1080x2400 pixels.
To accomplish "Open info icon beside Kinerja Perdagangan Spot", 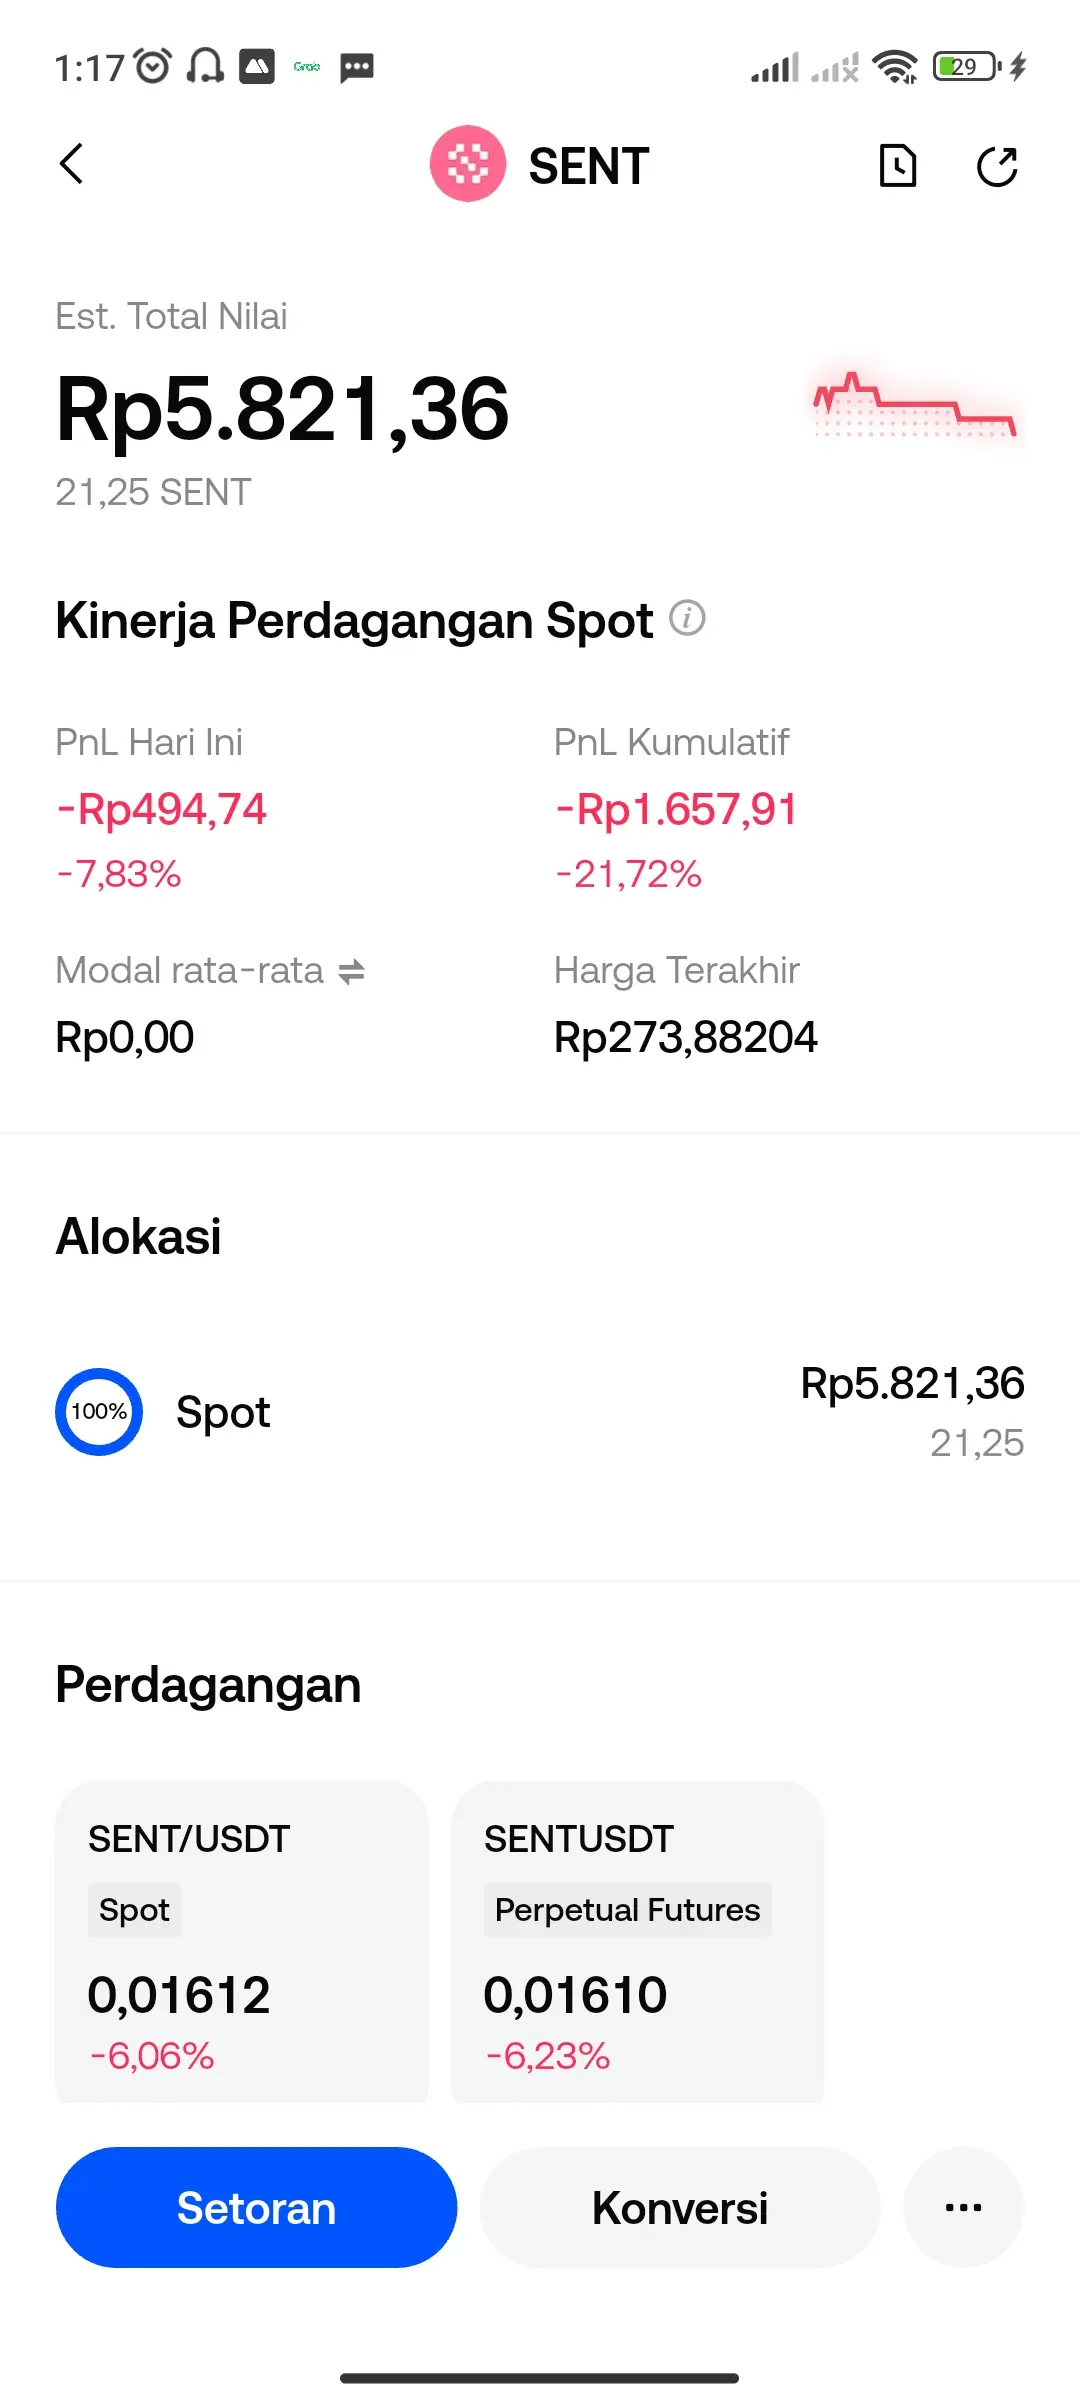I will (687, 618).
